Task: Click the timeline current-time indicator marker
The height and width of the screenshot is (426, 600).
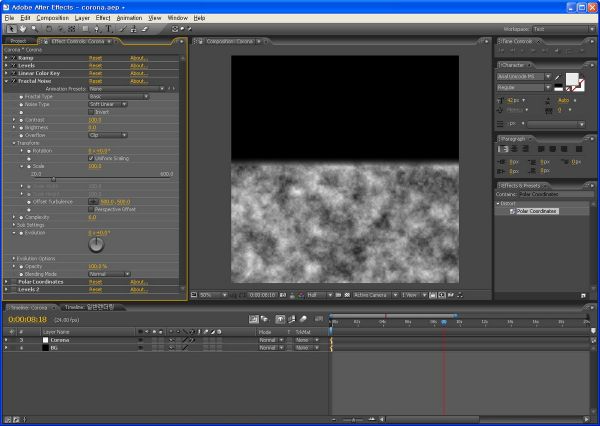Action: 444,323
